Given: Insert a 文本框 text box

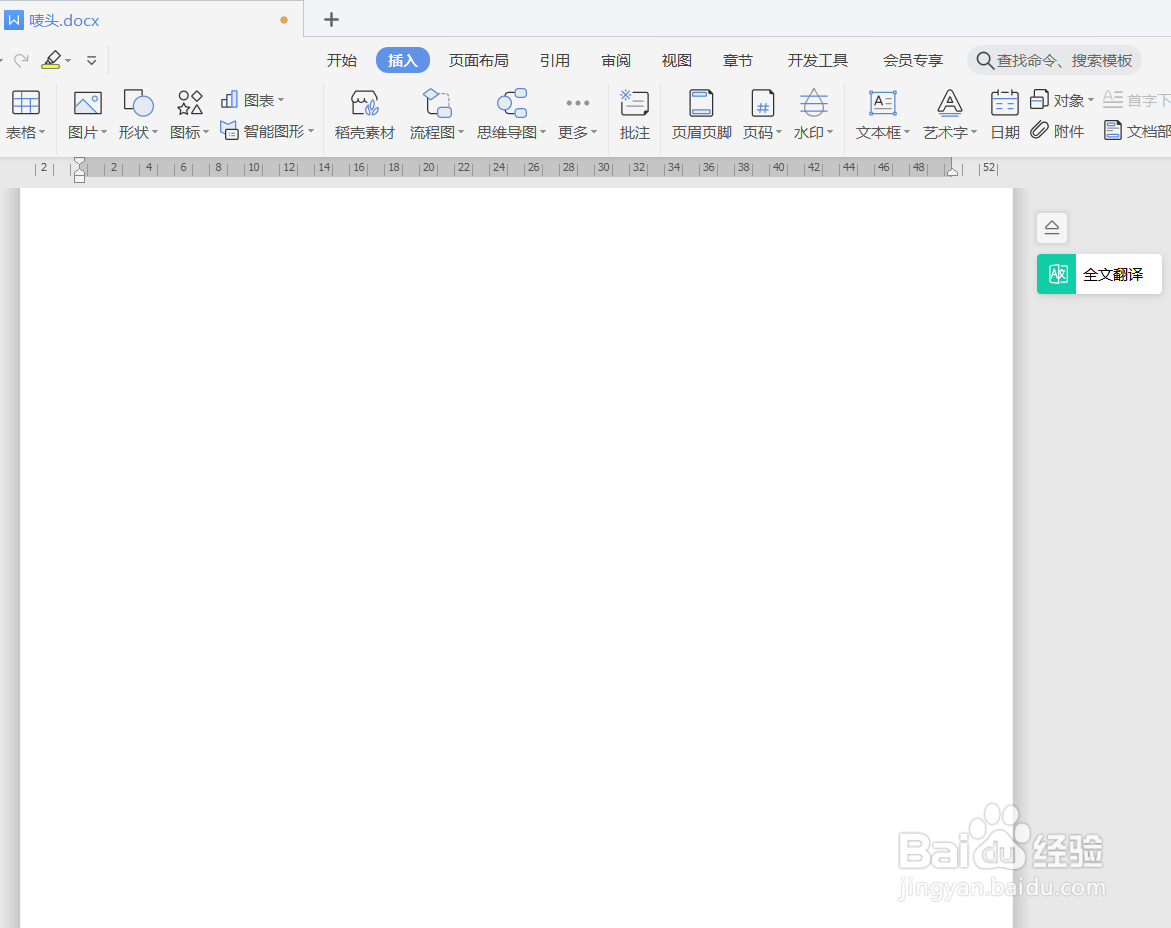Looking at the screenshot, I should coord(883,103).
